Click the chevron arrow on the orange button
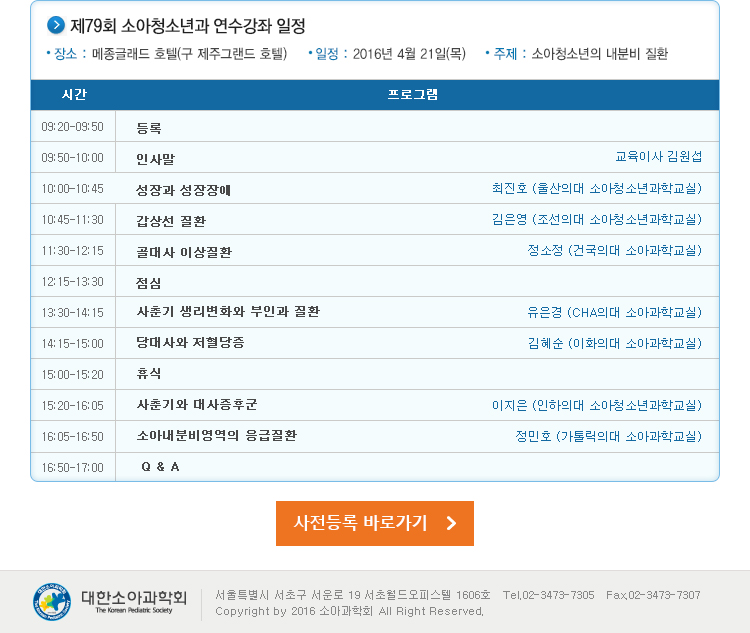The height and width of the screenshot is (633, 750). click(451, 523)
